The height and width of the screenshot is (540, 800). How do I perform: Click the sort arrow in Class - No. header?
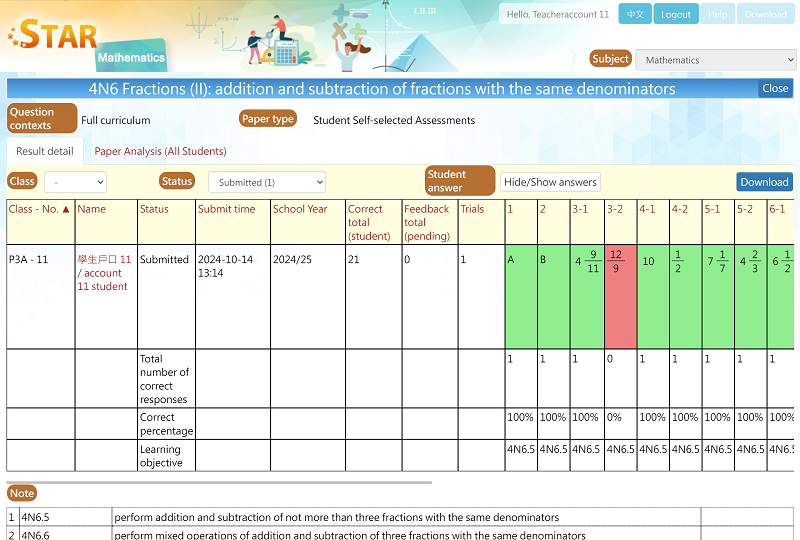click(66, 210)
